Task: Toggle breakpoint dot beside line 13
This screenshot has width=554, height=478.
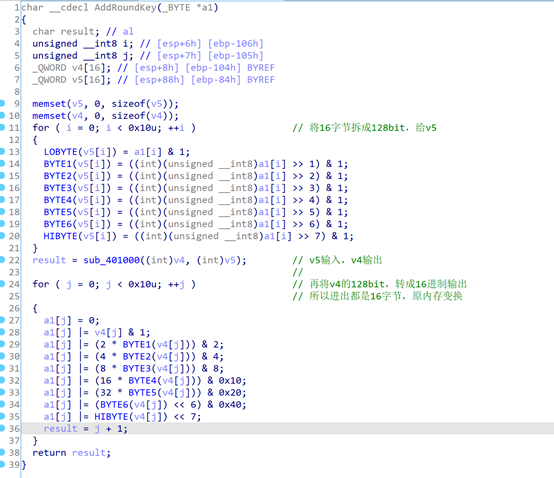Action: tap(2, 152)
